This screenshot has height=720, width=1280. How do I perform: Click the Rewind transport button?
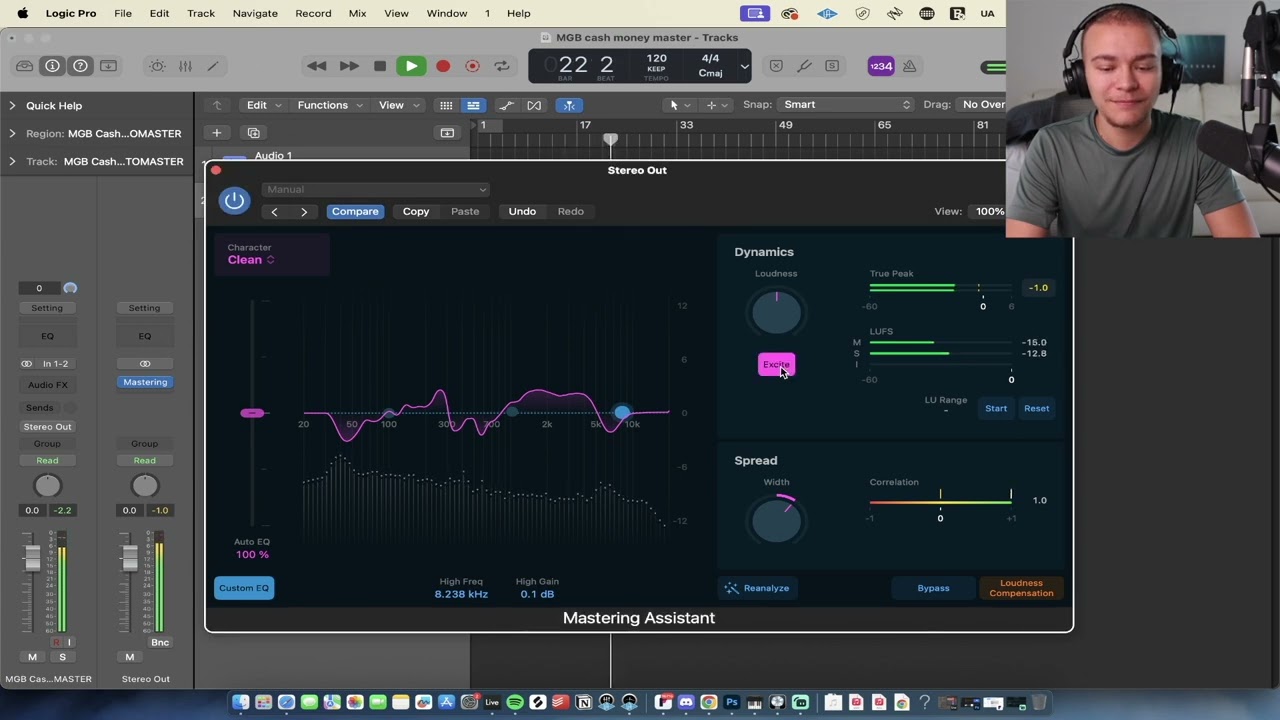317,66
